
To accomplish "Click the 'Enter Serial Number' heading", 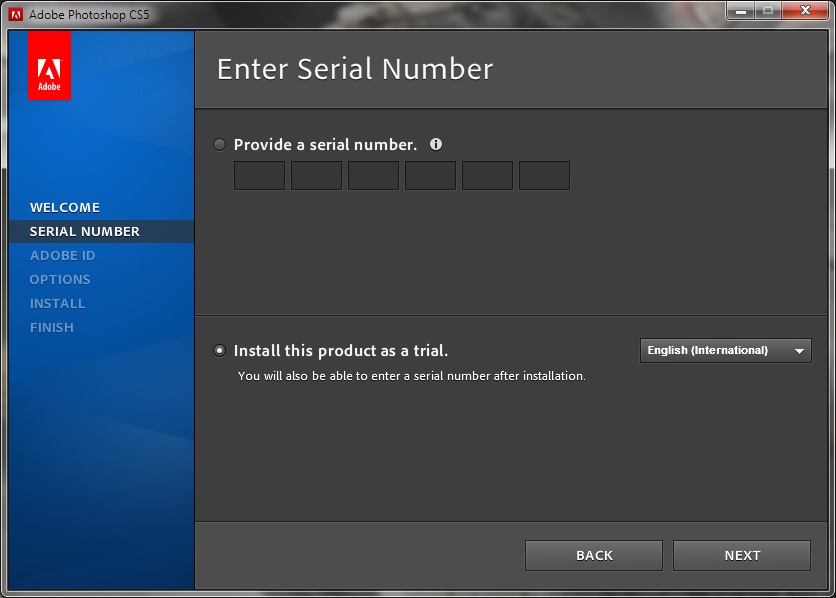I will point(355,69).
